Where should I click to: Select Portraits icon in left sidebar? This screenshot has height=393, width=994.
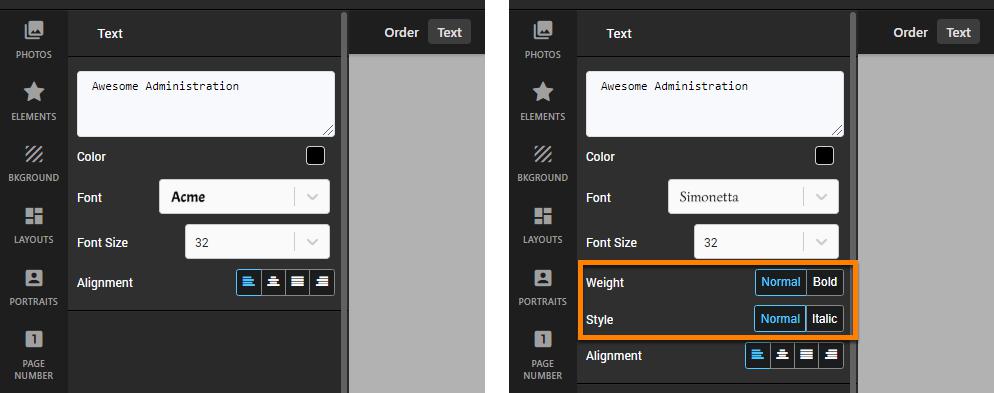[34, 278]
